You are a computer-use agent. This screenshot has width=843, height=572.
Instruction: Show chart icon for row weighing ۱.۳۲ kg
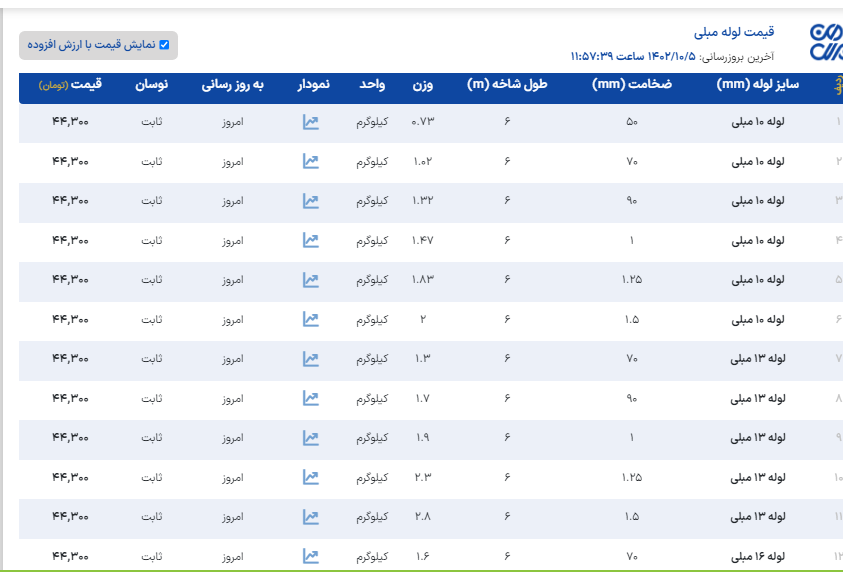pos(311,201)
